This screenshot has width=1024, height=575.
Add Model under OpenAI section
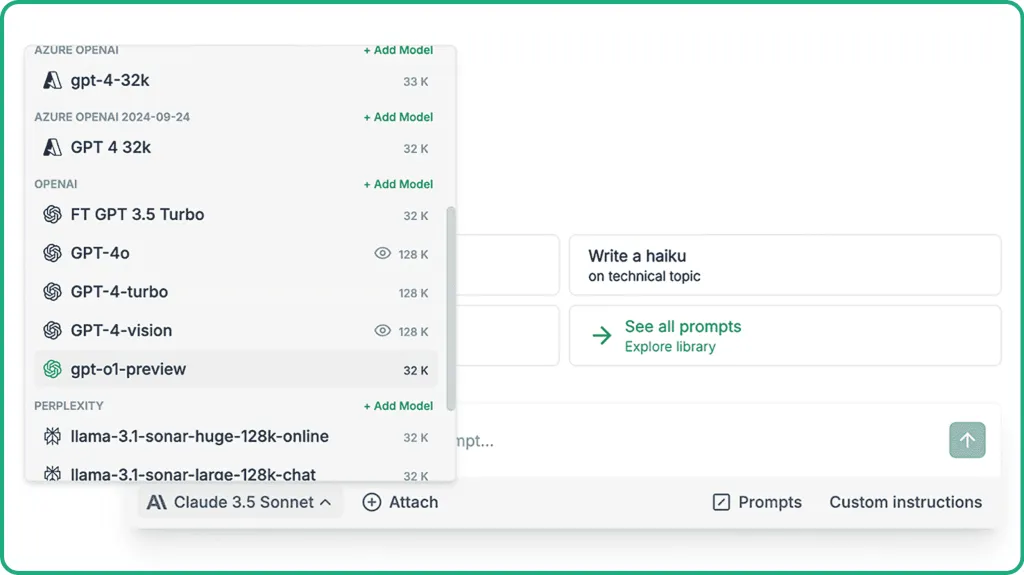tap(398, 184)
